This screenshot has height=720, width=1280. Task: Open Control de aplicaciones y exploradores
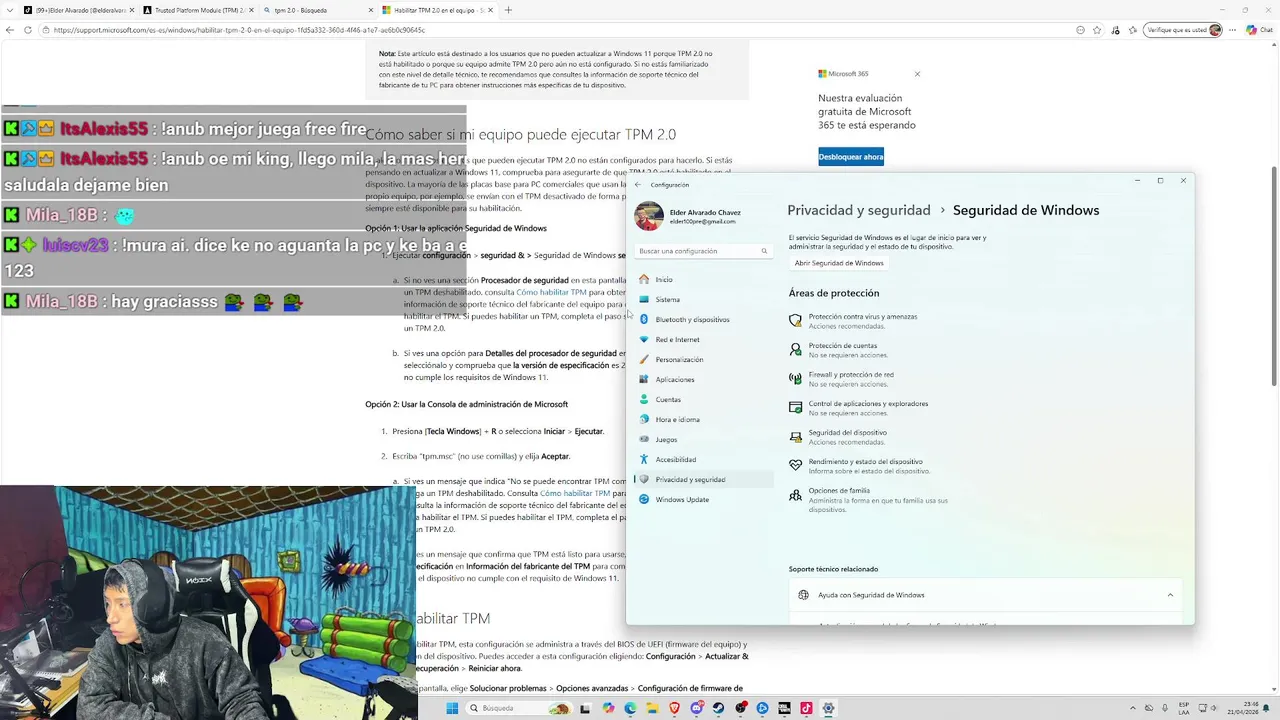(x=858, y=408)
